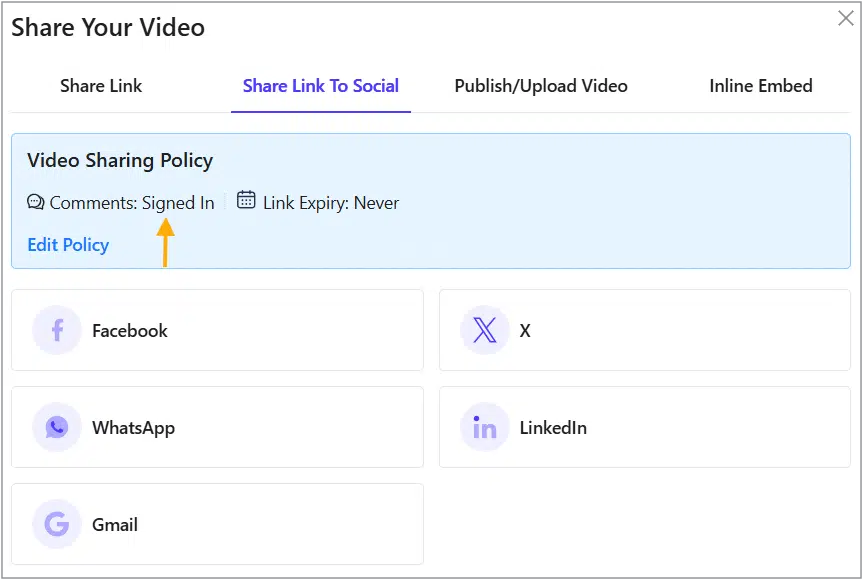Select the Gmail icon

[x=56, y=524]
